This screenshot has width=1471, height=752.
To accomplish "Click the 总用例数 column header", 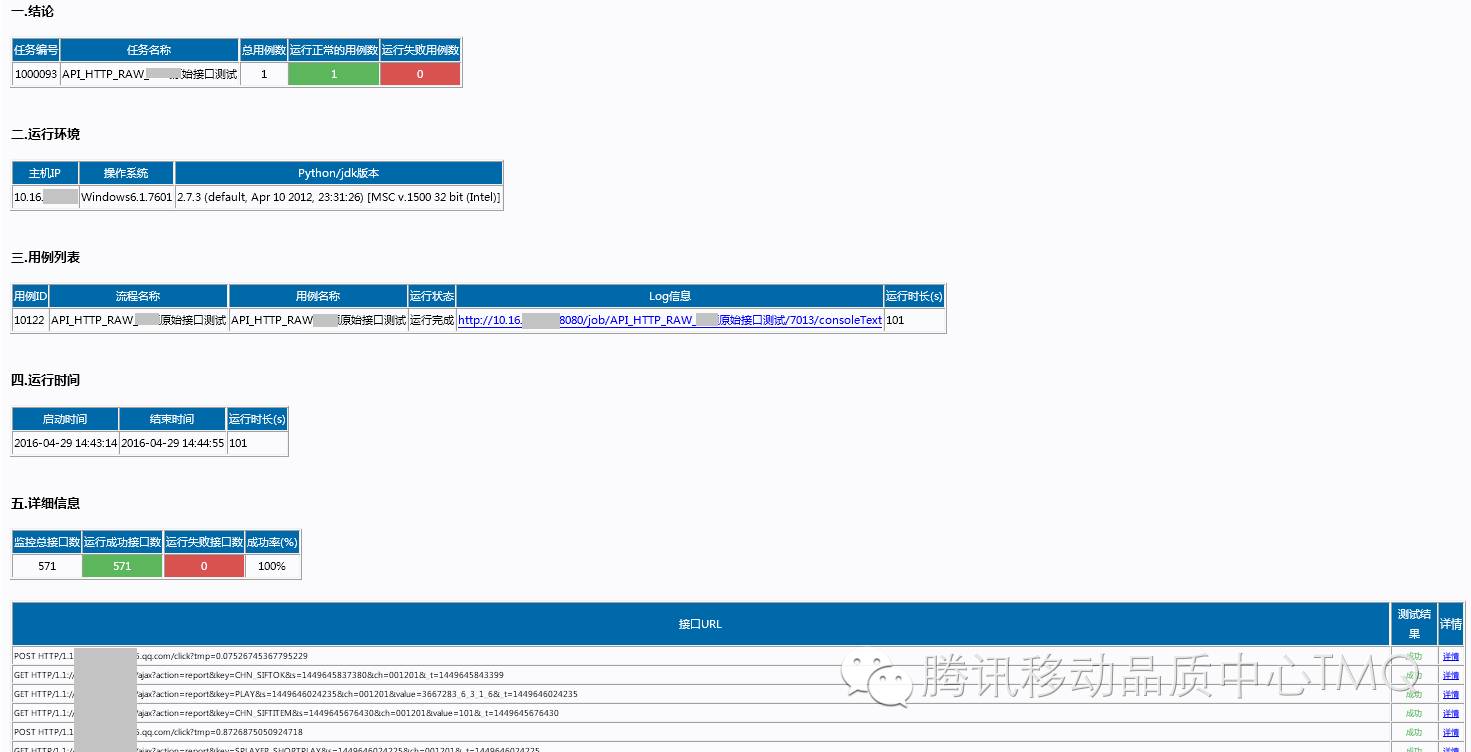I will (x=264, y=50).
